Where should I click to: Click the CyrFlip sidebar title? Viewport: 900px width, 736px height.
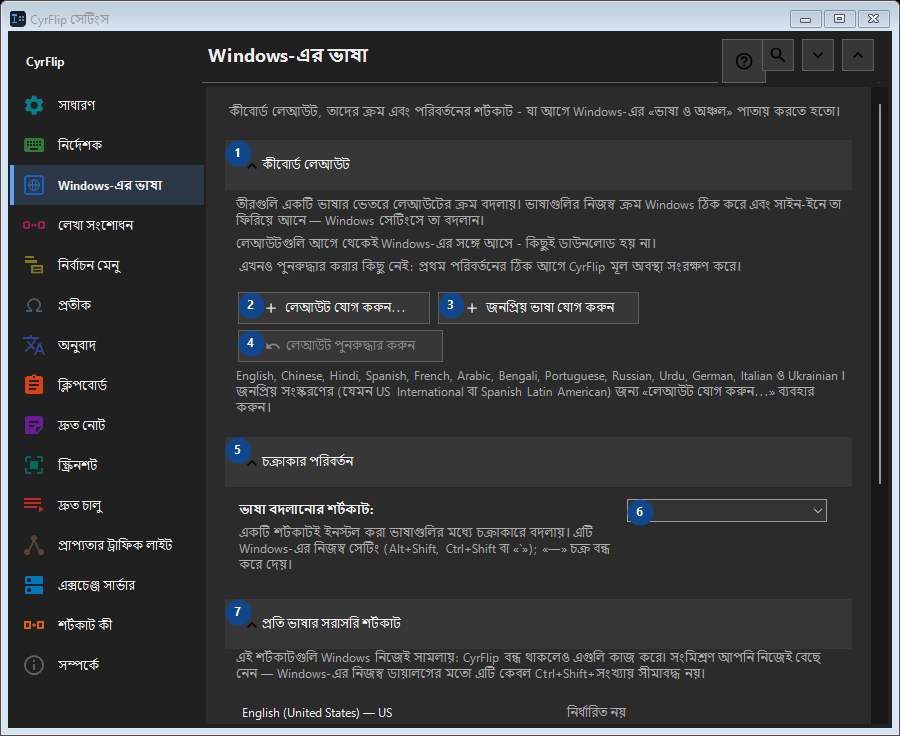45,62
